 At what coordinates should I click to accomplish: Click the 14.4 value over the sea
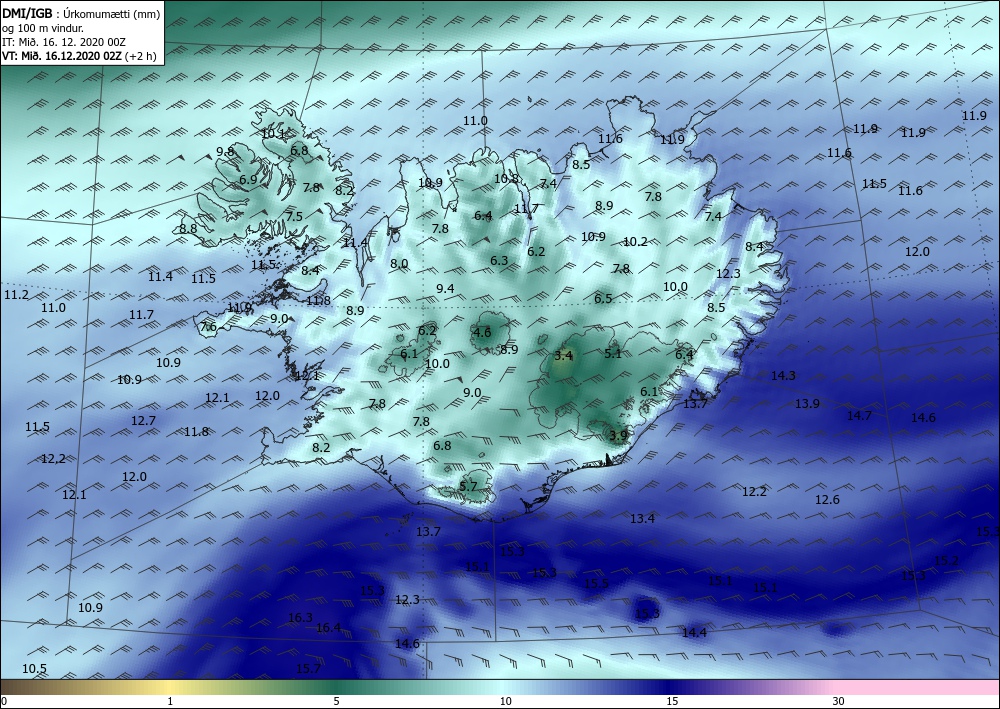point(695,632)
